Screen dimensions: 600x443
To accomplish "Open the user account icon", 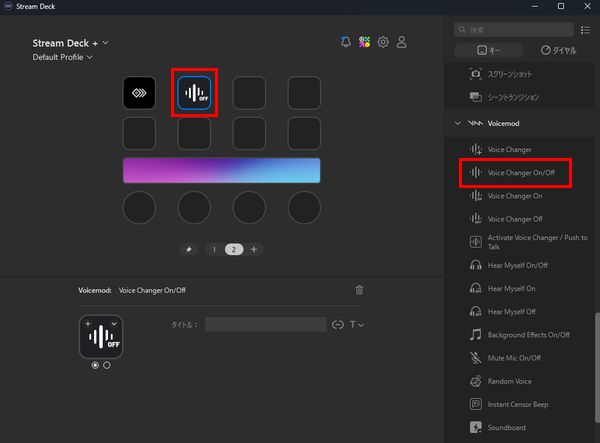I will (x=401, y=42).
